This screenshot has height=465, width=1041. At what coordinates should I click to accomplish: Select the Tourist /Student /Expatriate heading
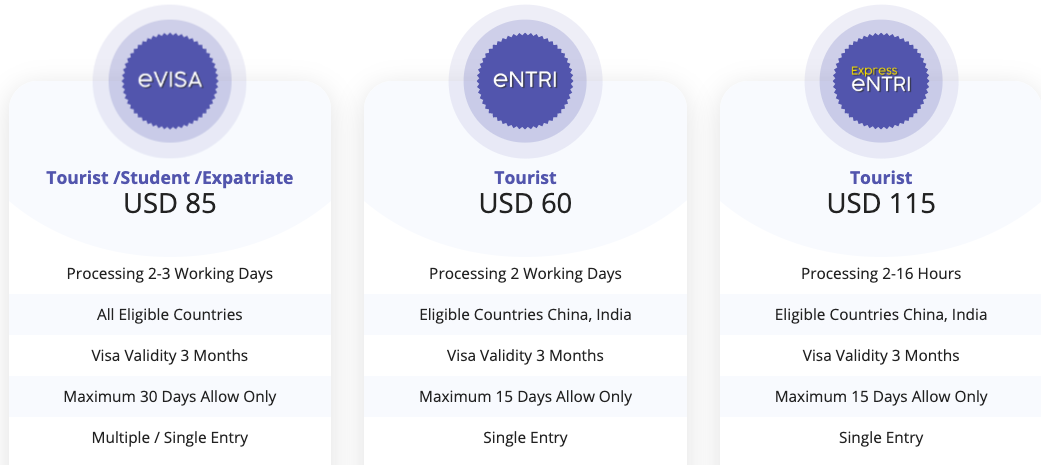coord(169,178)
